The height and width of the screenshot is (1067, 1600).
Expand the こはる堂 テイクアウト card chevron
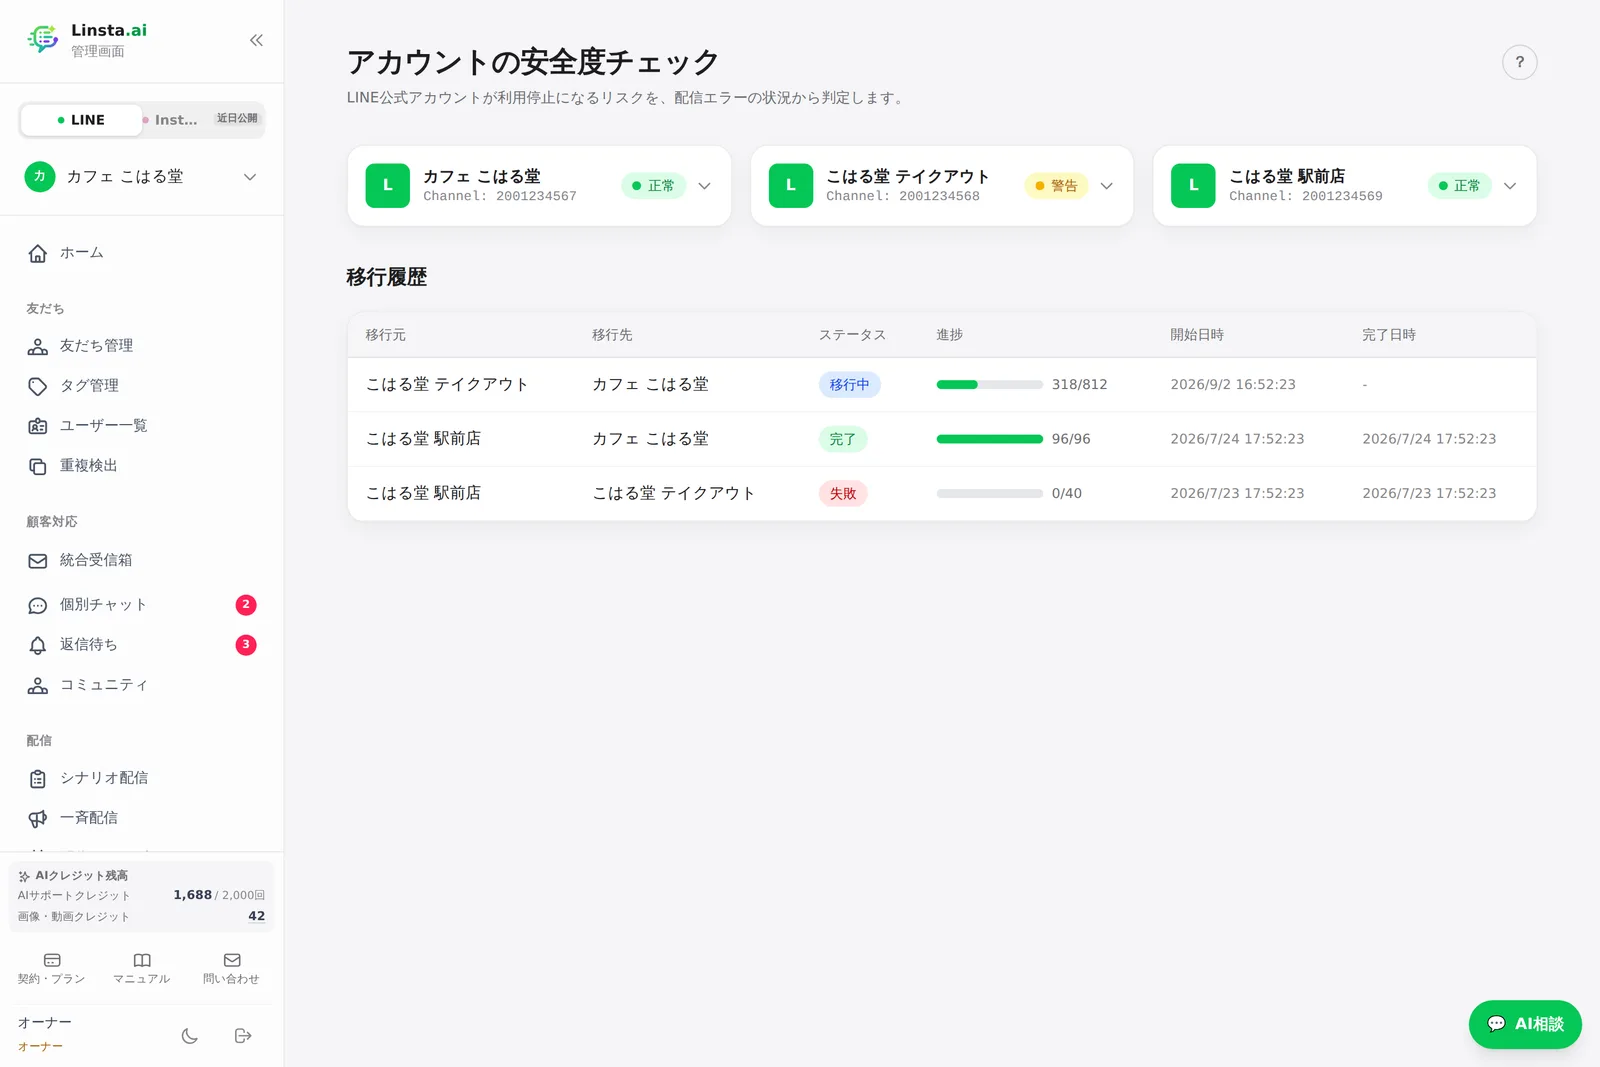point(1107,186)
